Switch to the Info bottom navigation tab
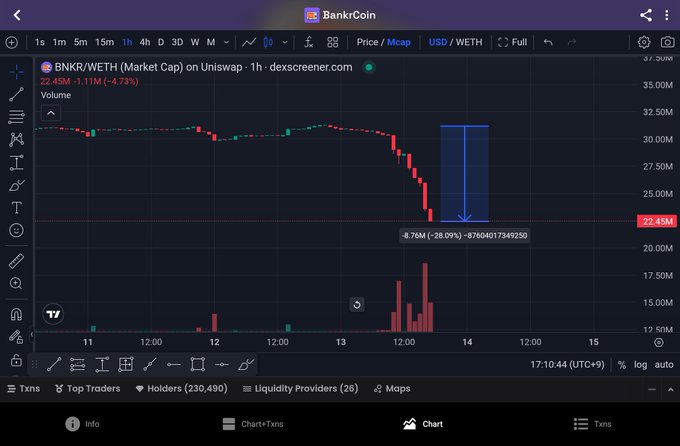The height and width of the screenshot is (446, 680). (x=82, y=424)
